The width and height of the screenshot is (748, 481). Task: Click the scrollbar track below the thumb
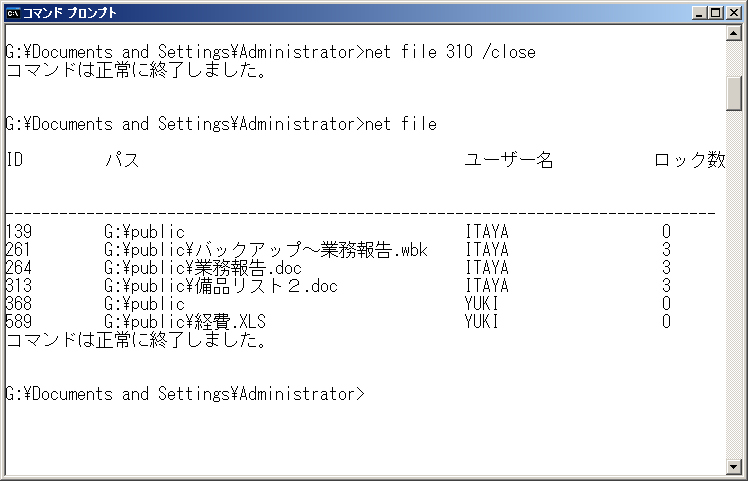[x=733, y=284]
